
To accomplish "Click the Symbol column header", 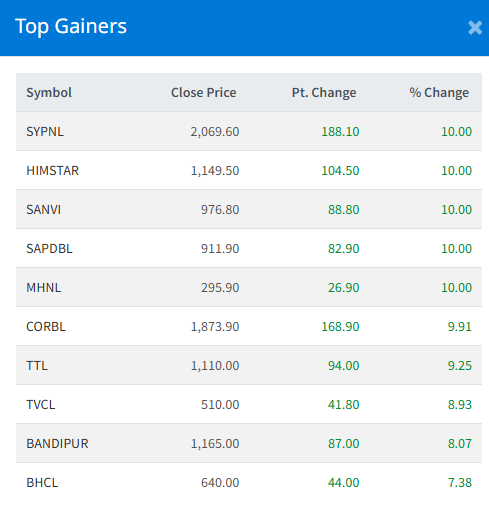I will 49,92.
